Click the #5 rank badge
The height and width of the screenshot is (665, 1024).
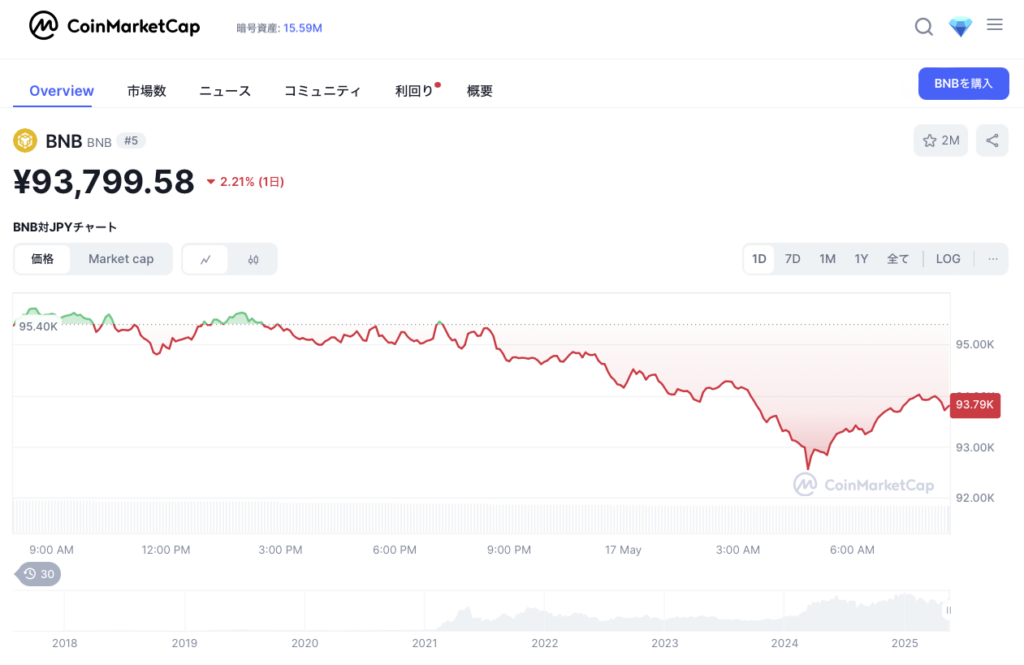point(131,140)
